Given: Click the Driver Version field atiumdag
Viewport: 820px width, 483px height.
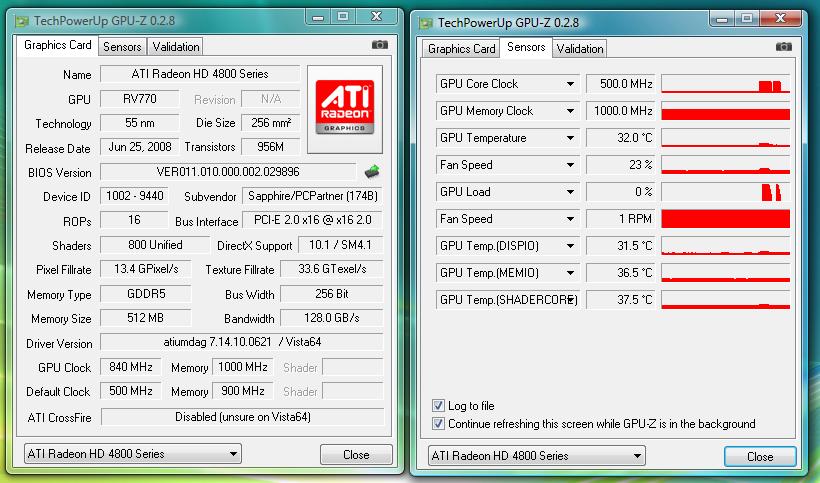Looking at the screenshot, I should (242, 342).
